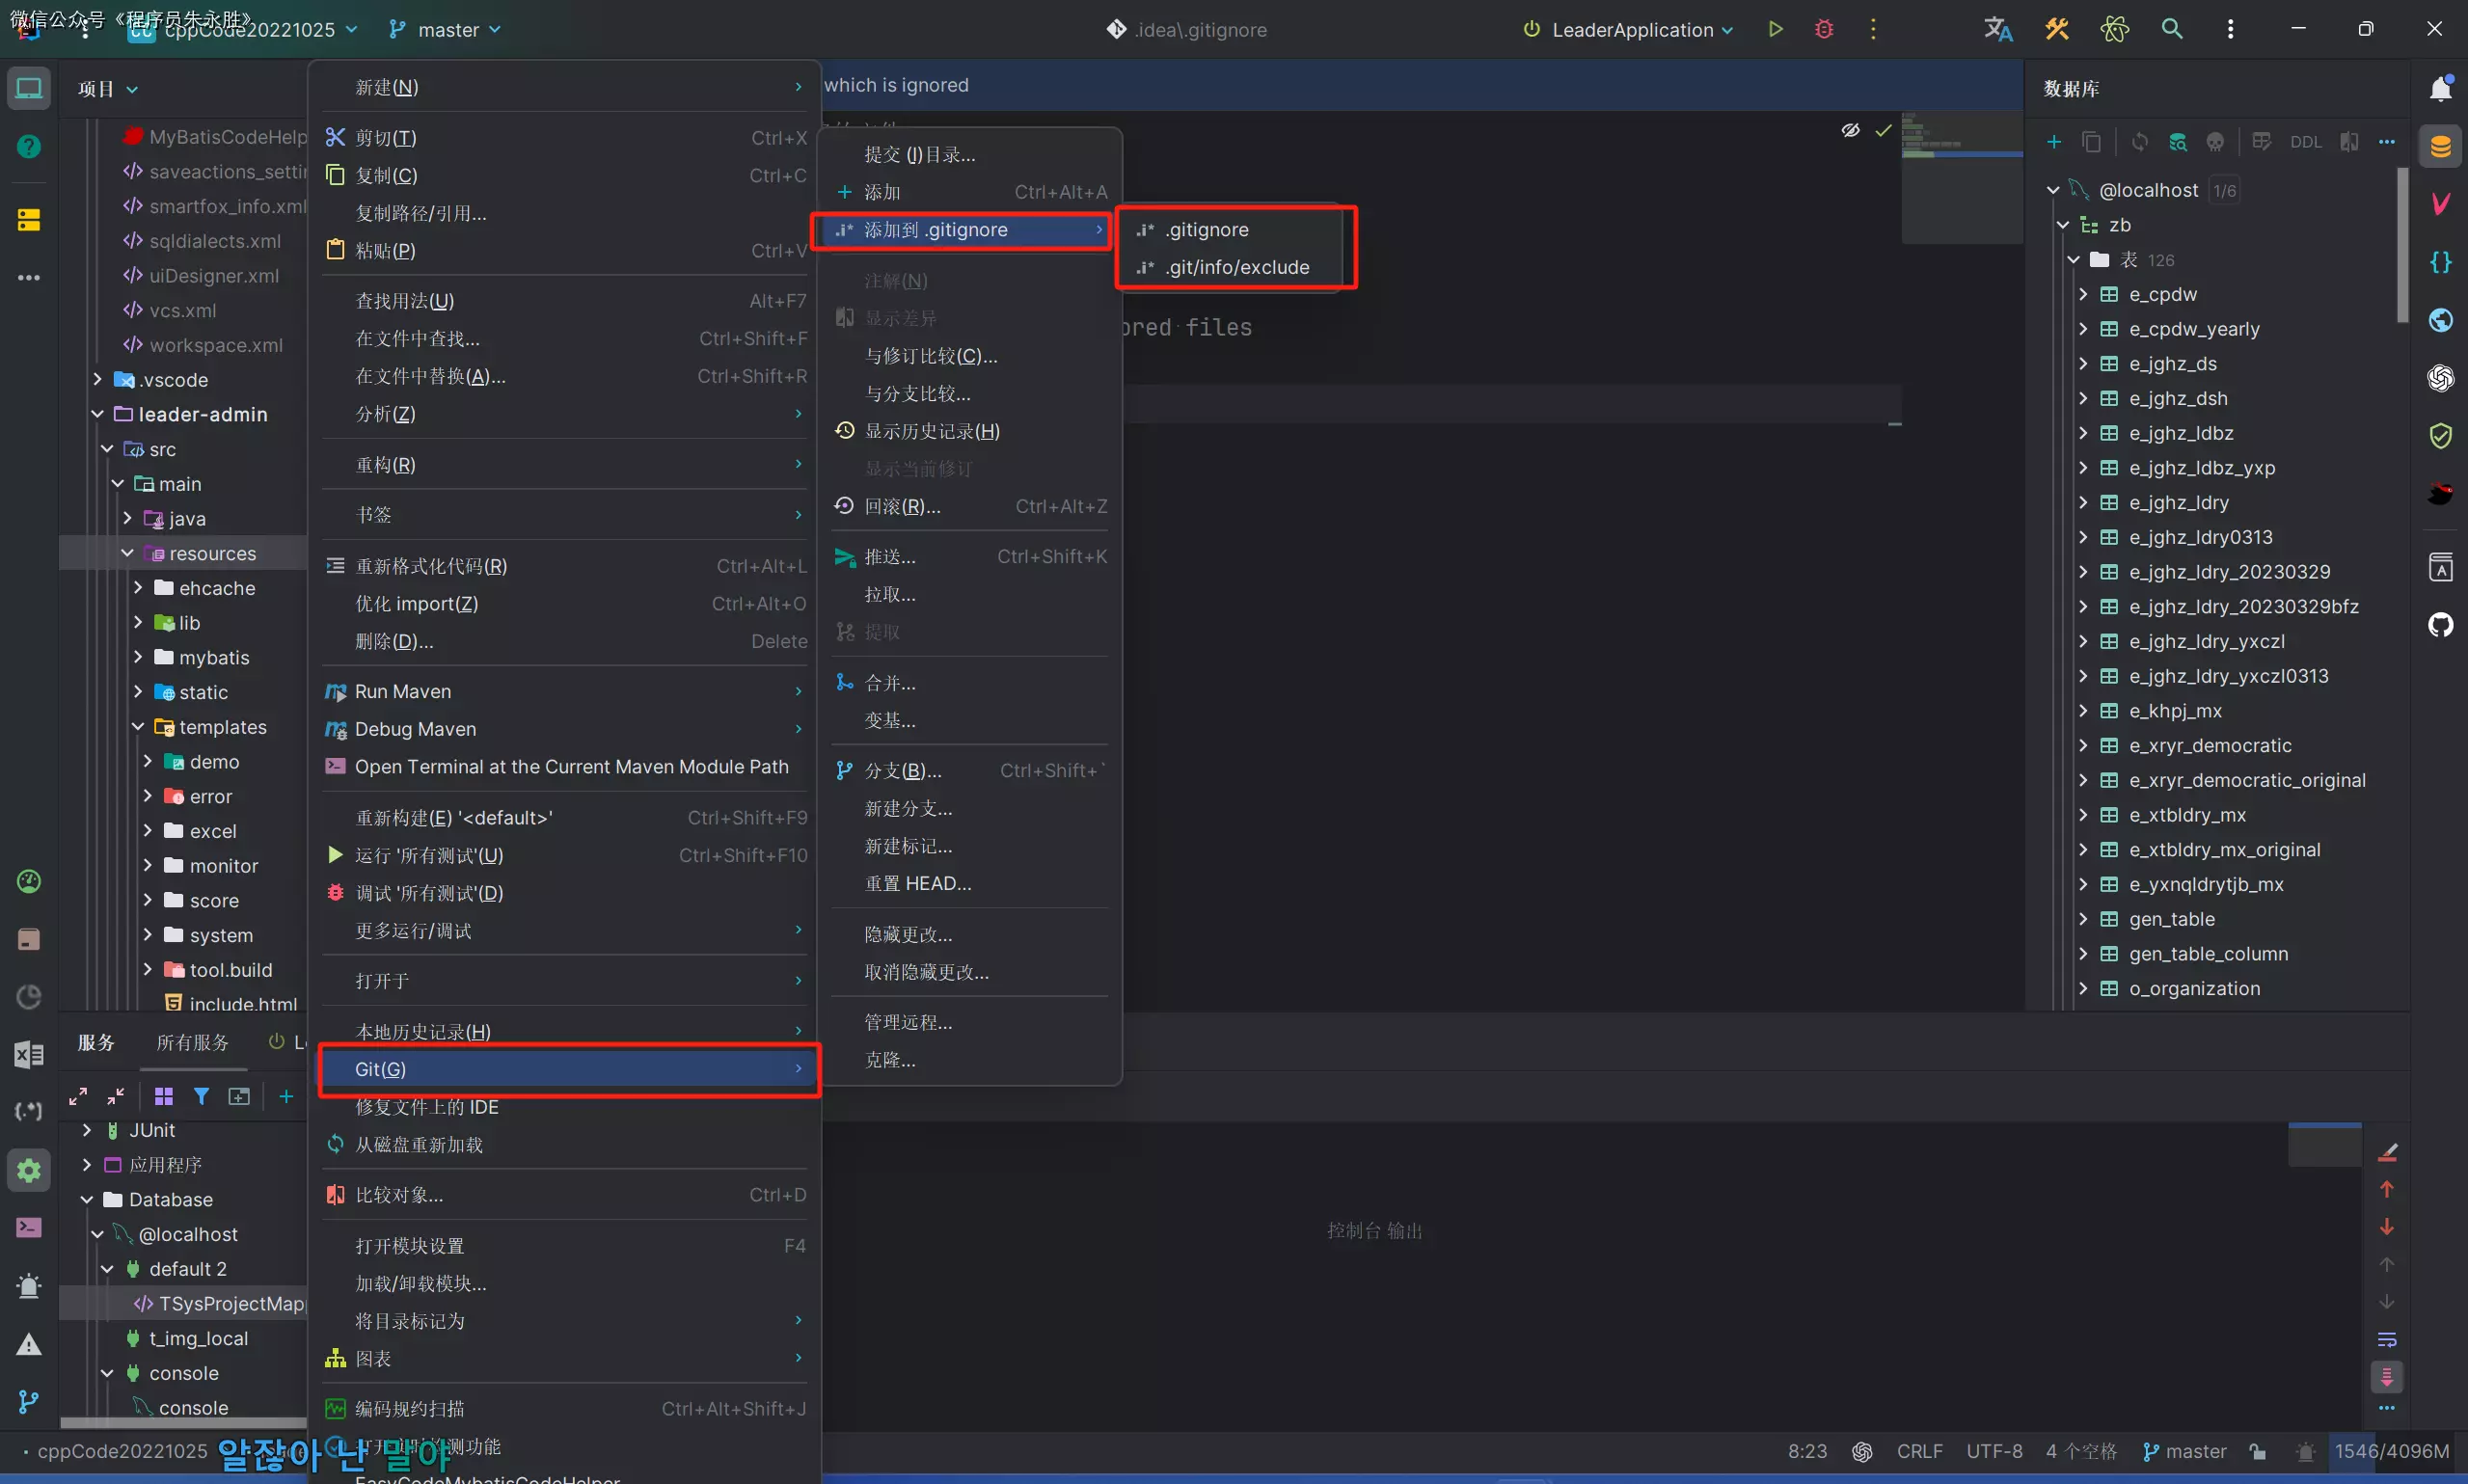Open the master branch dropdown
This screenshot has height=1484, width=2468.
coord(443,29)
